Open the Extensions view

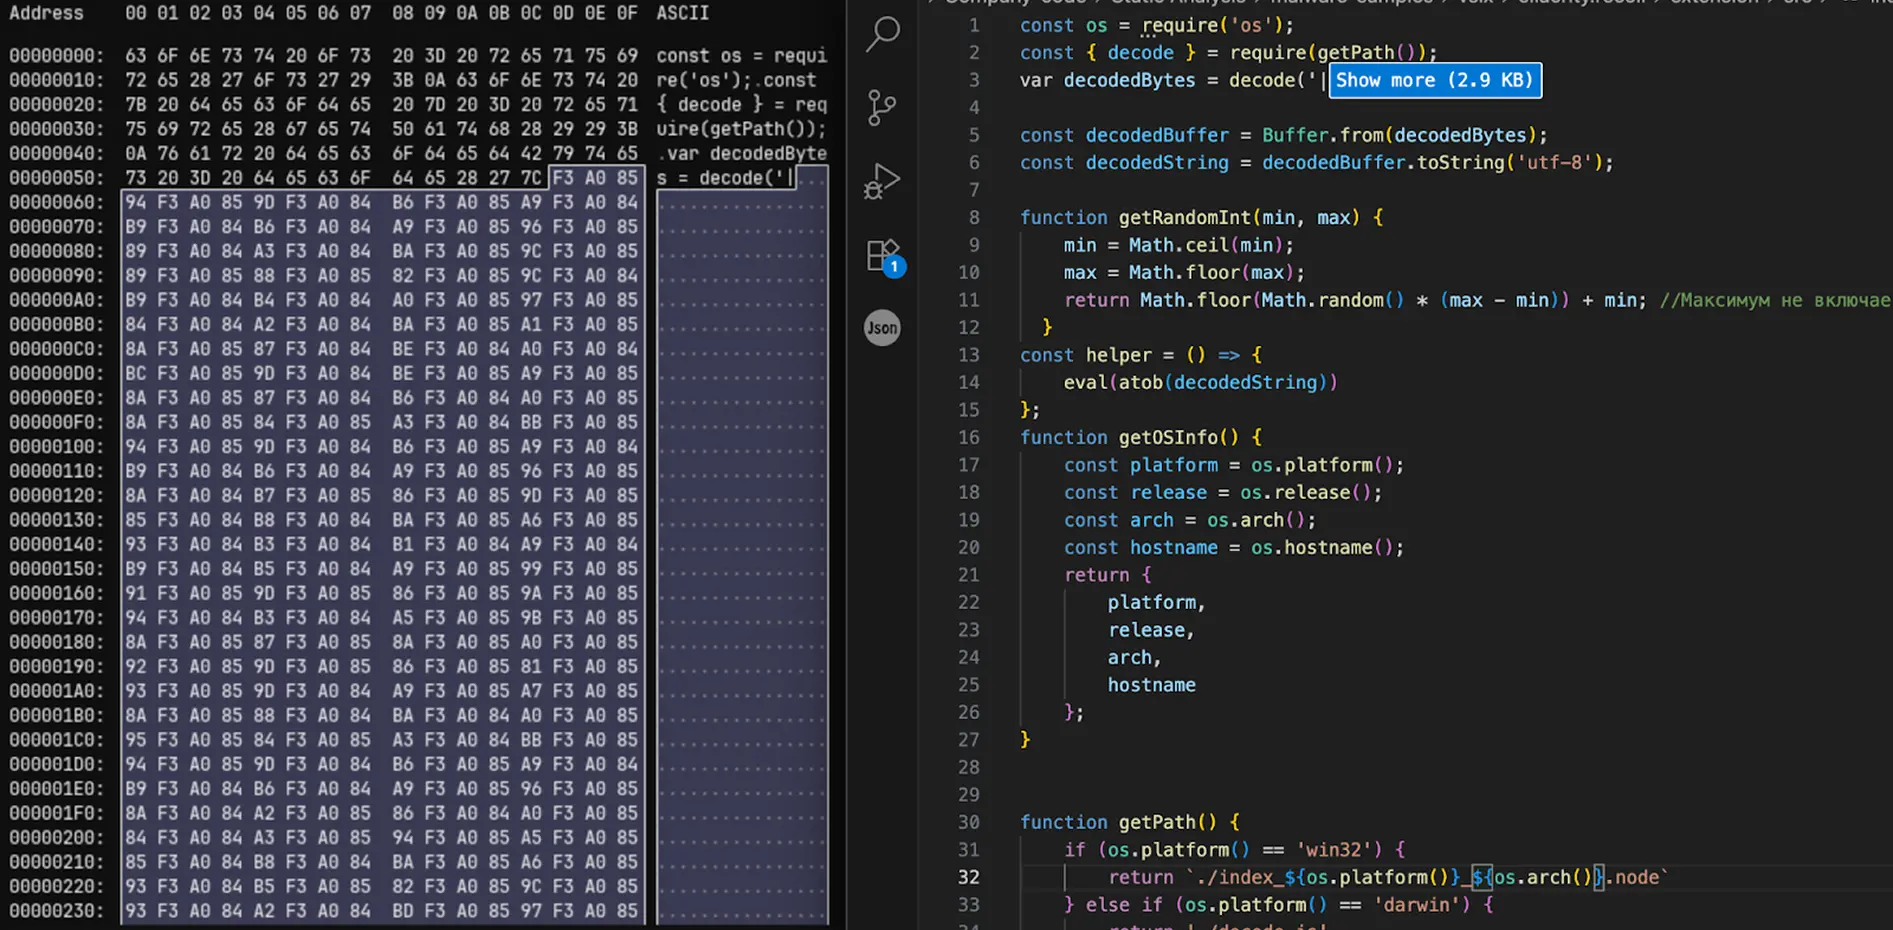(x=881, y=255)
